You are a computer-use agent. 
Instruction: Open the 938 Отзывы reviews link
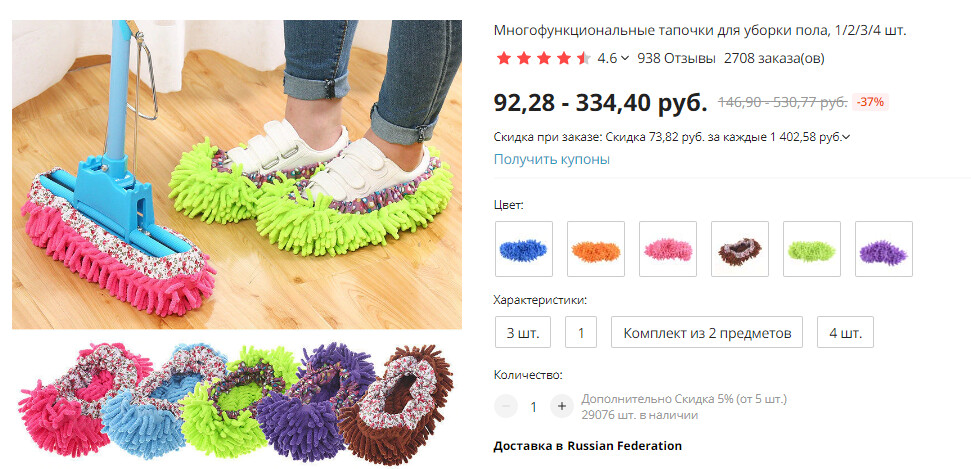[x=676, y=58]
